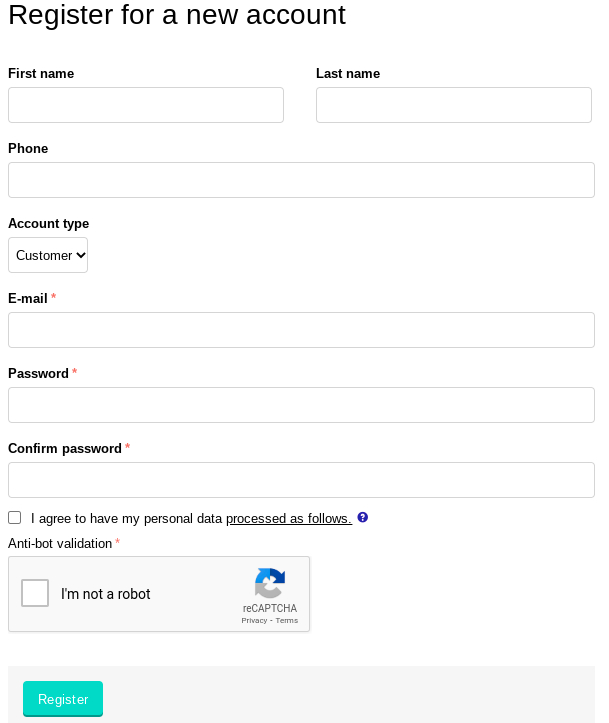
Task: Click the E-mail field label
Action: click(x=28, y=298)
